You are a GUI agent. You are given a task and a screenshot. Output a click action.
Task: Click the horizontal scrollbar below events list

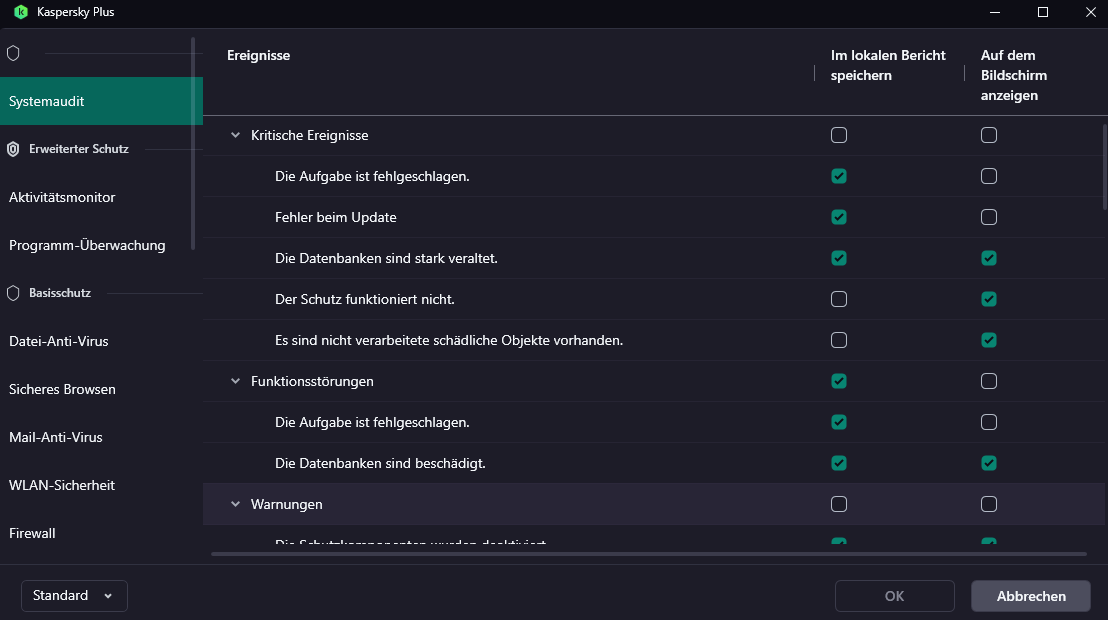tap(648, 553)
